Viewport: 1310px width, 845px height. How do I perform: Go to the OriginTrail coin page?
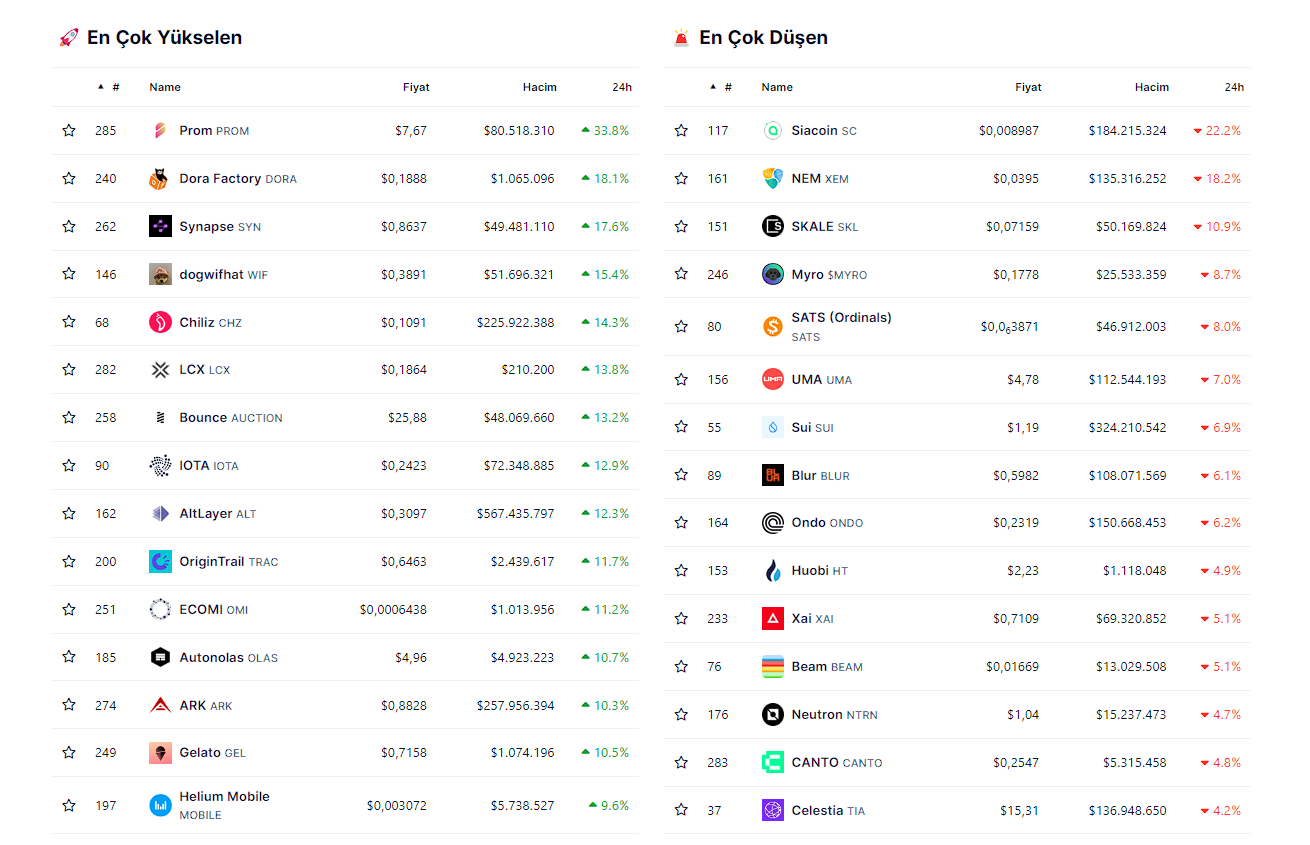229,562
